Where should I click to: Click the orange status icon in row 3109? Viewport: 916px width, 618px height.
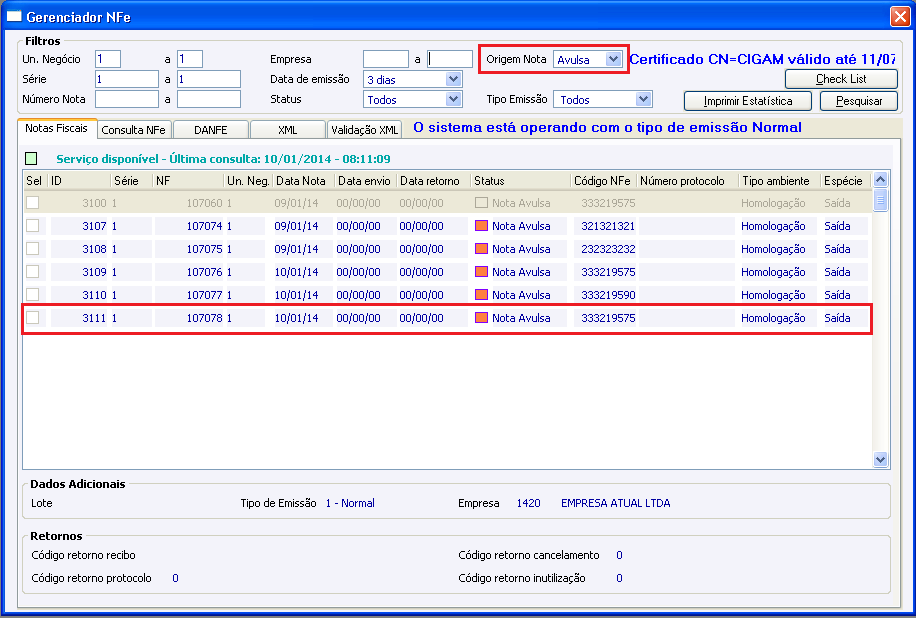tap(481, 272)
